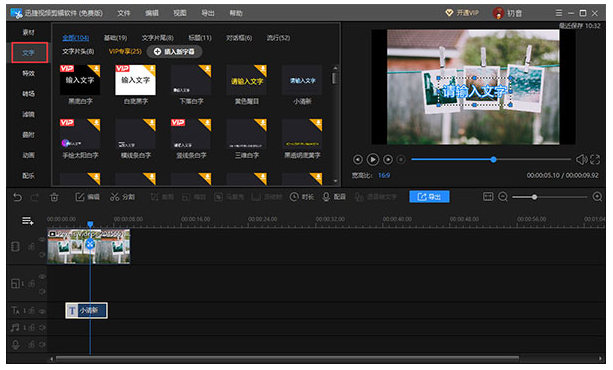Open the 编辑 edit tool in timeline toolbar
Image resolution: width=613 pixels, height=370 pixels.
(88, 197)
